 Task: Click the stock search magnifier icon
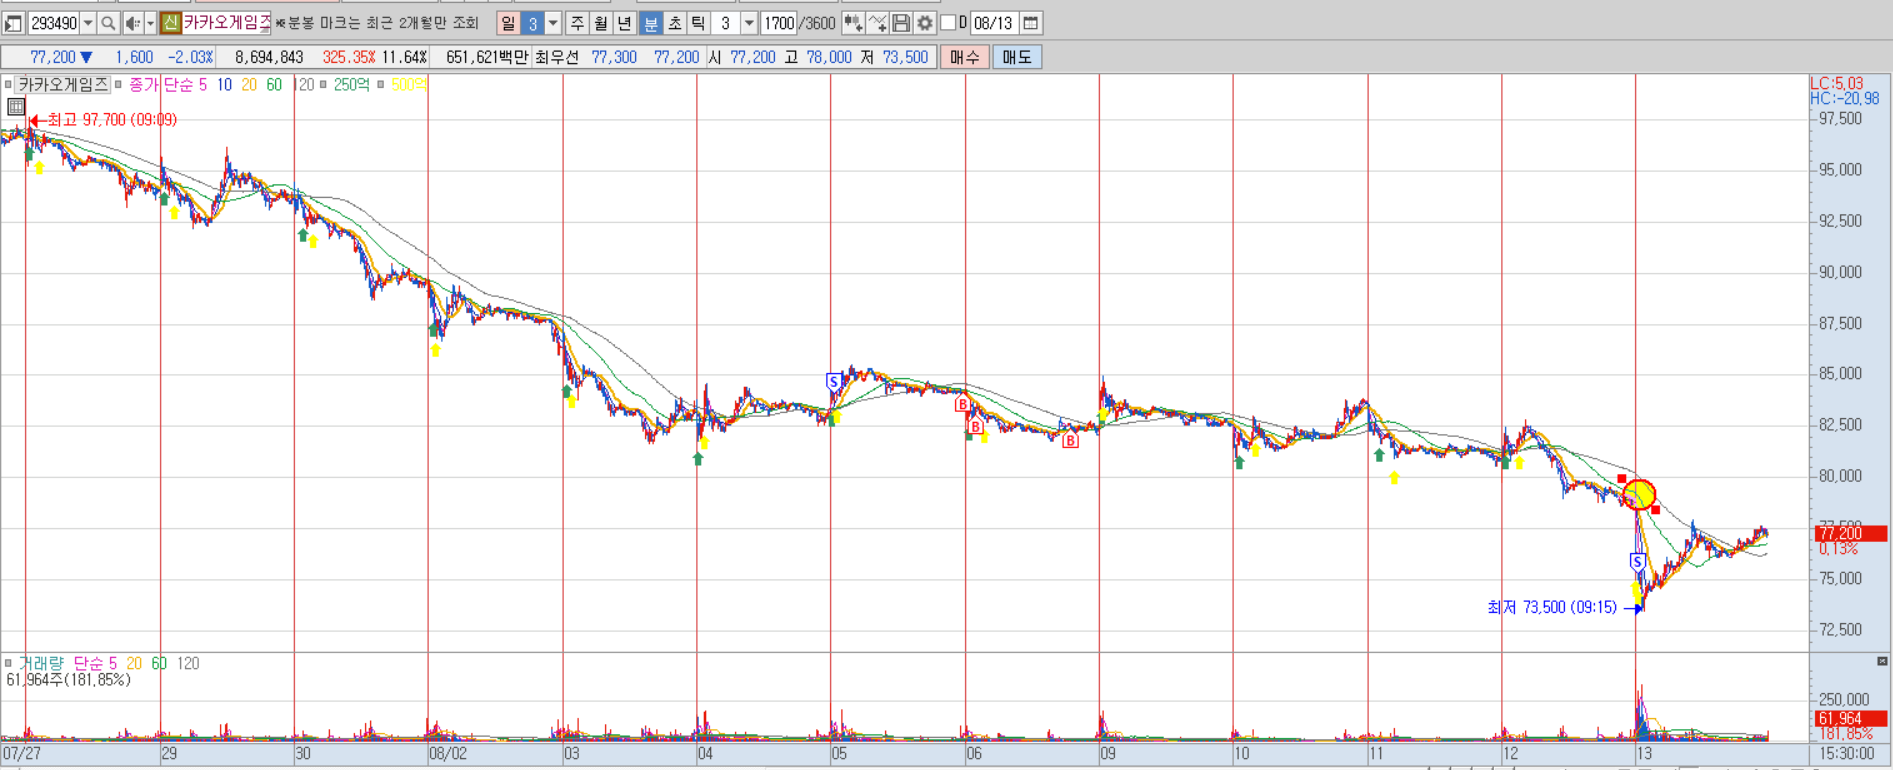click(108, 23)
